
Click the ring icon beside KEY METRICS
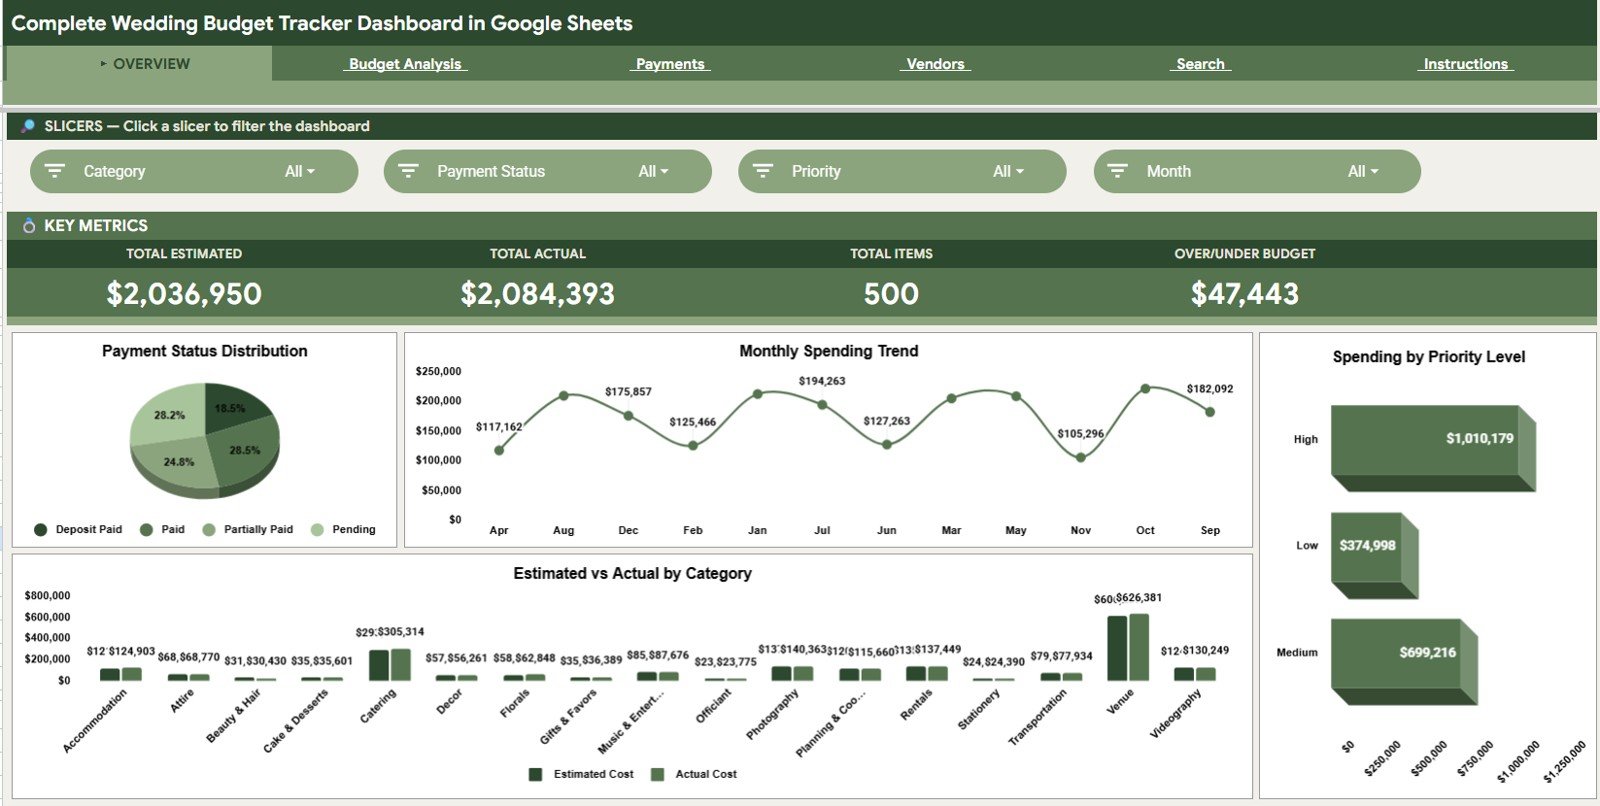pyautogui.click(x=29, y=226)
